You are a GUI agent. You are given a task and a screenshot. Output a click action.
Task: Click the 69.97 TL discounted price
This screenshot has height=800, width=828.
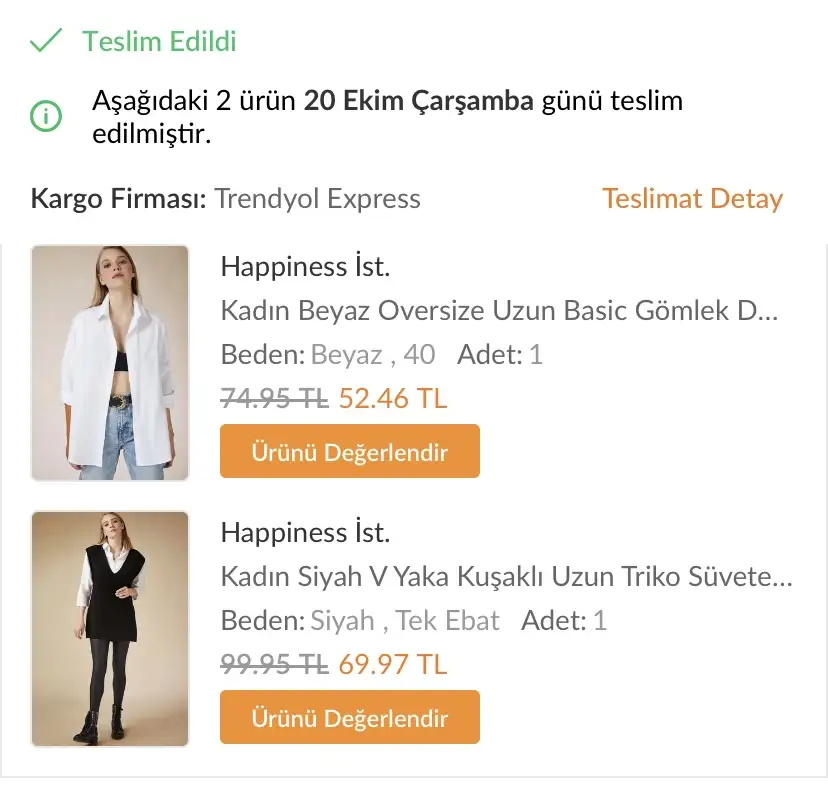tap(393, 664)
